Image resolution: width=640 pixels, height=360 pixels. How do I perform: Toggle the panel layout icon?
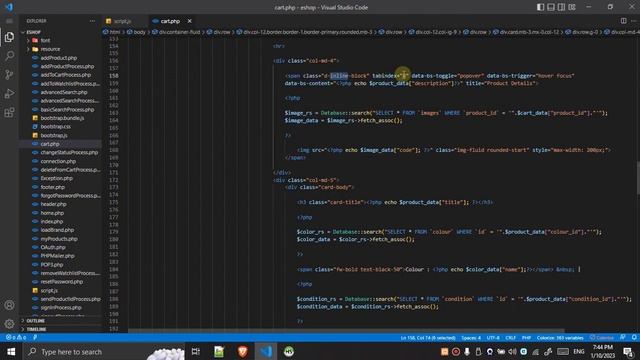point(551,7)
